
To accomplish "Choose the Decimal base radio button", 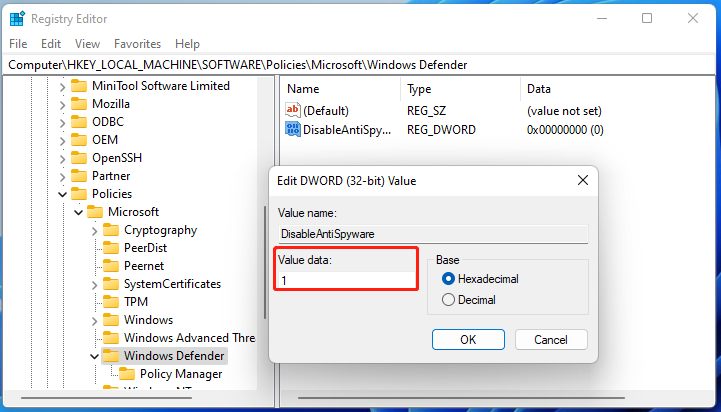I will click(448, 299).
